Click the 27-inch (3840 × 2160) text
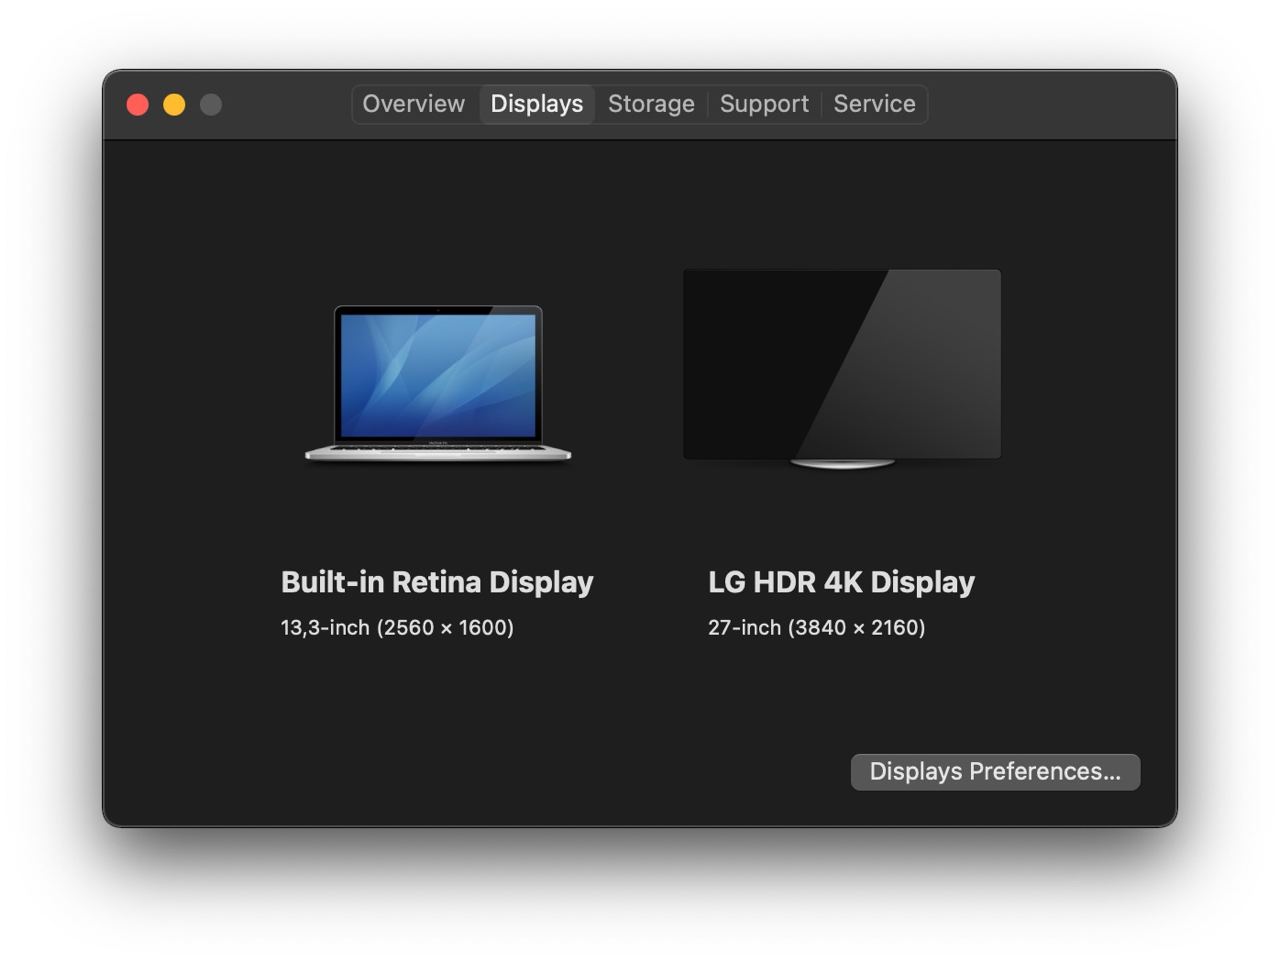 (x=817, y=628)
